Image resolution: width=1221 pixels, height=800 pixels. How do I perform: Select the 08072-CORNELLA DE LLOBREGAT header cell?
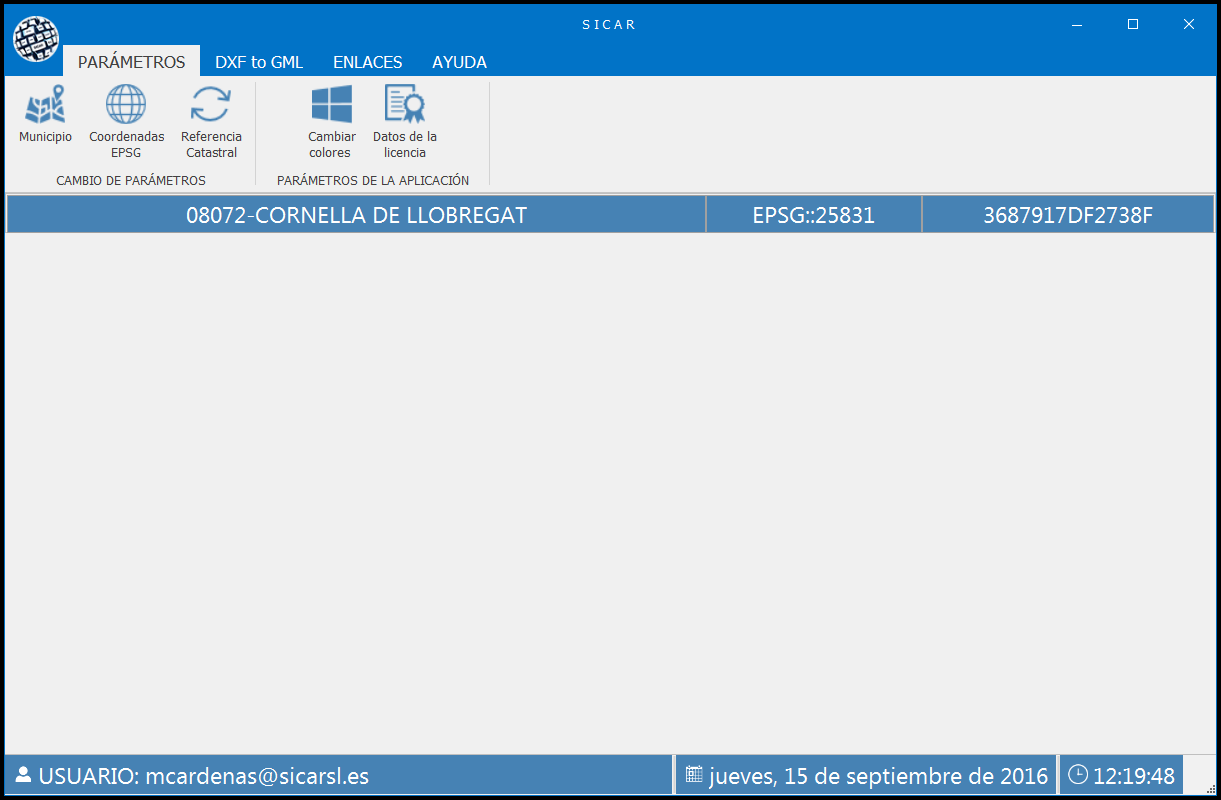tap(356, 215)
